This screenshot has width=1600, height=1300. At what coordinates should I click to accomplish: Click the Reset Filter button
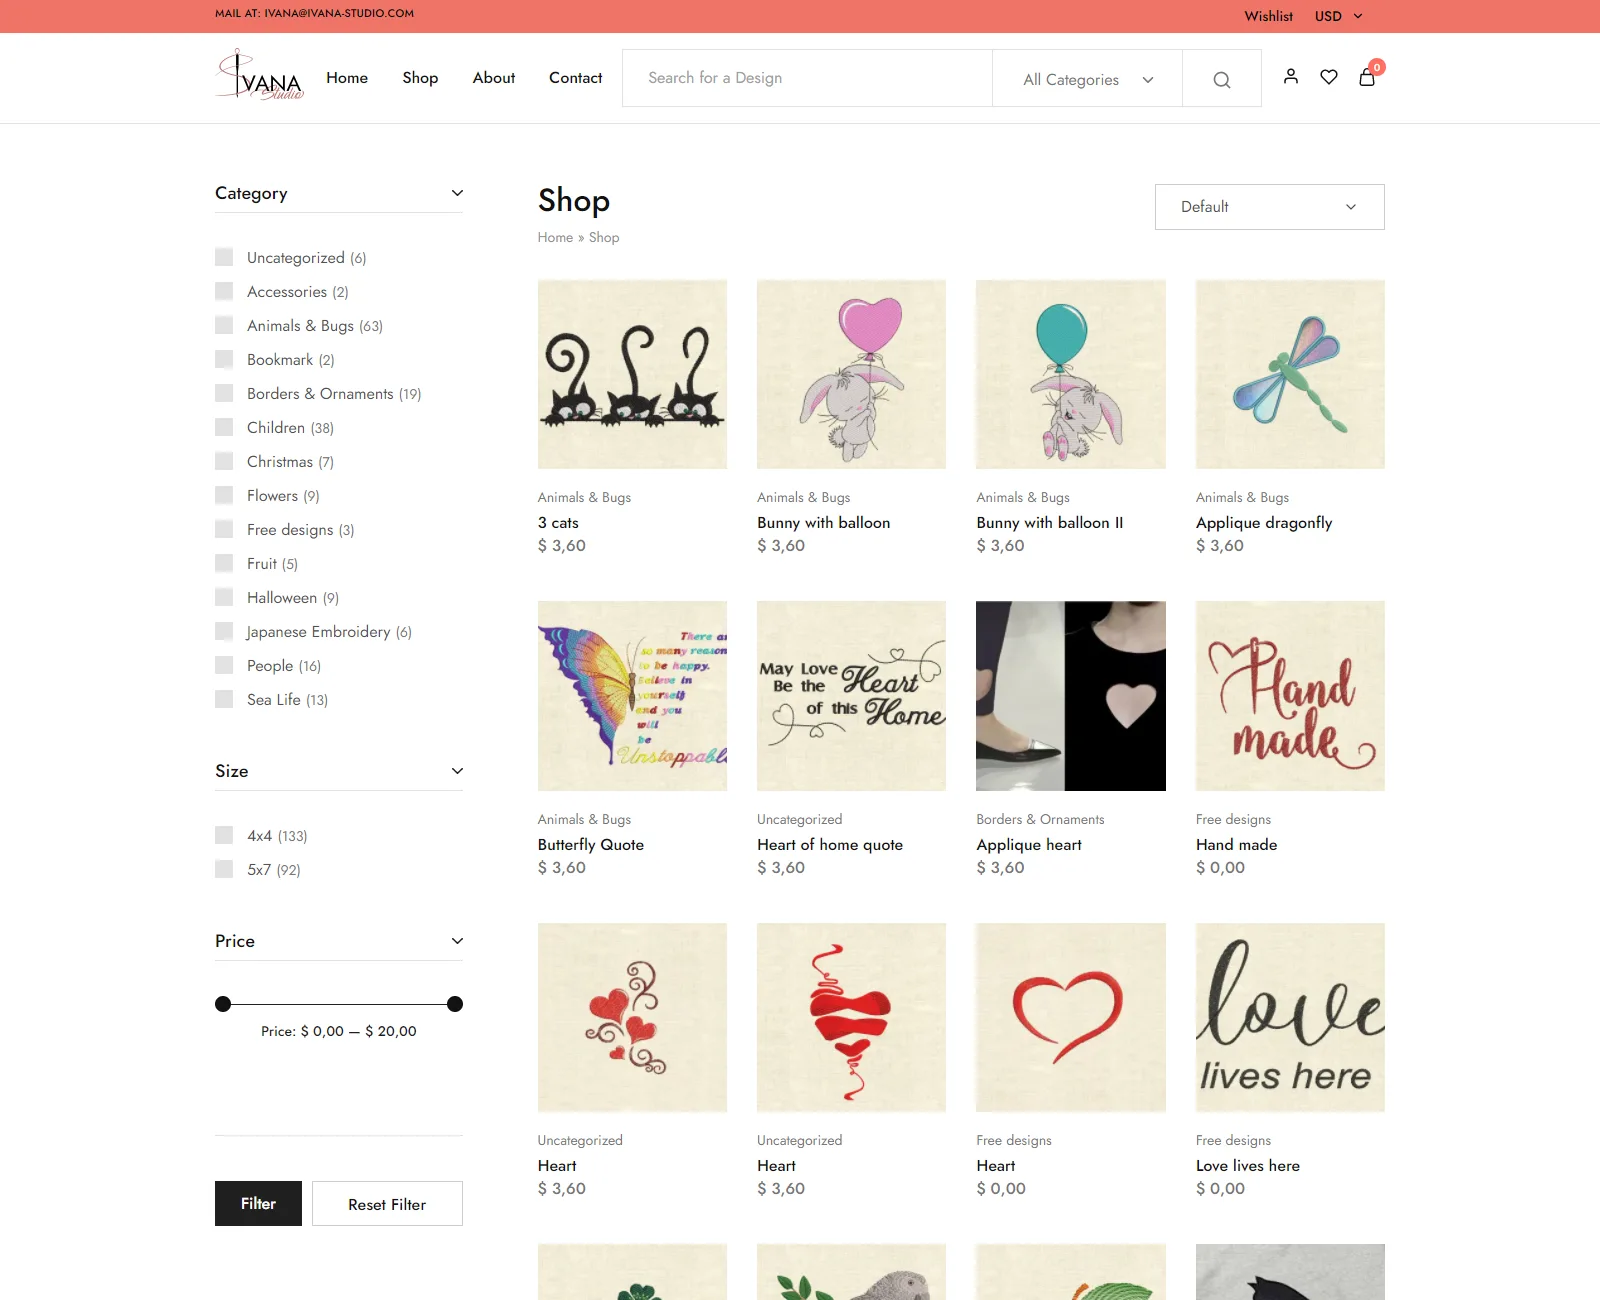387,1204
